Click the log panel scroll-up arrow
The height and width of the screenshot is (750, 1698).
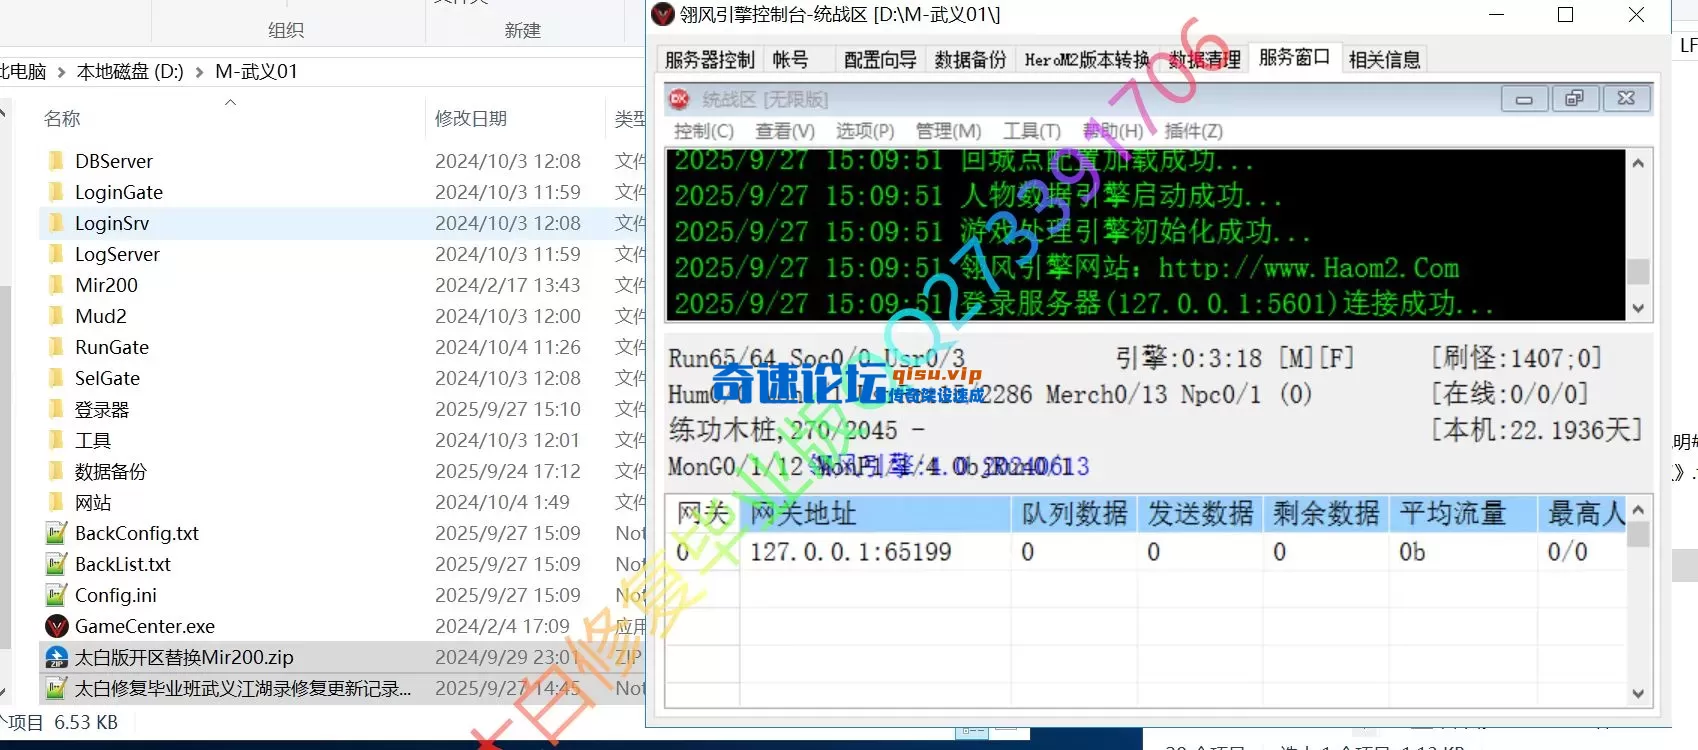pos(1638,163)
